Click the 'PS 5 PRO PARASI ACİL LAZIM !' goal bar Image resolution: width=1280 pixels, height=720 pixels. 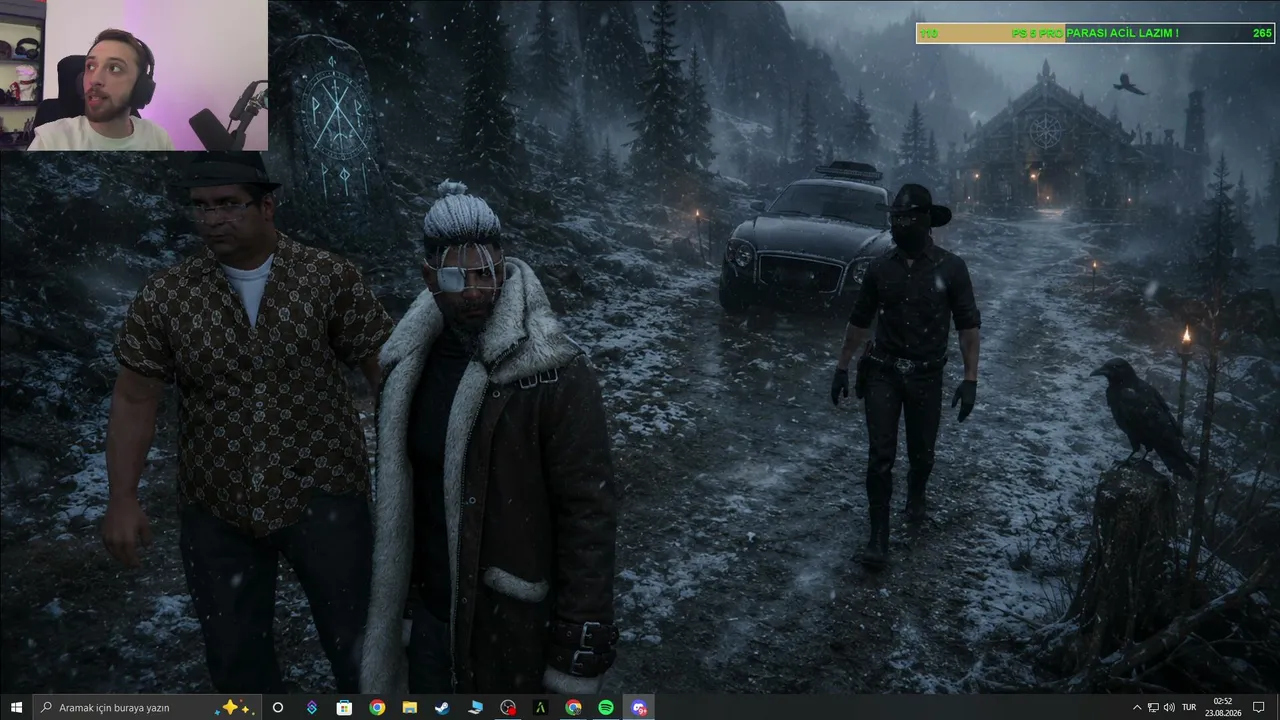click(x=1095, y=33)
